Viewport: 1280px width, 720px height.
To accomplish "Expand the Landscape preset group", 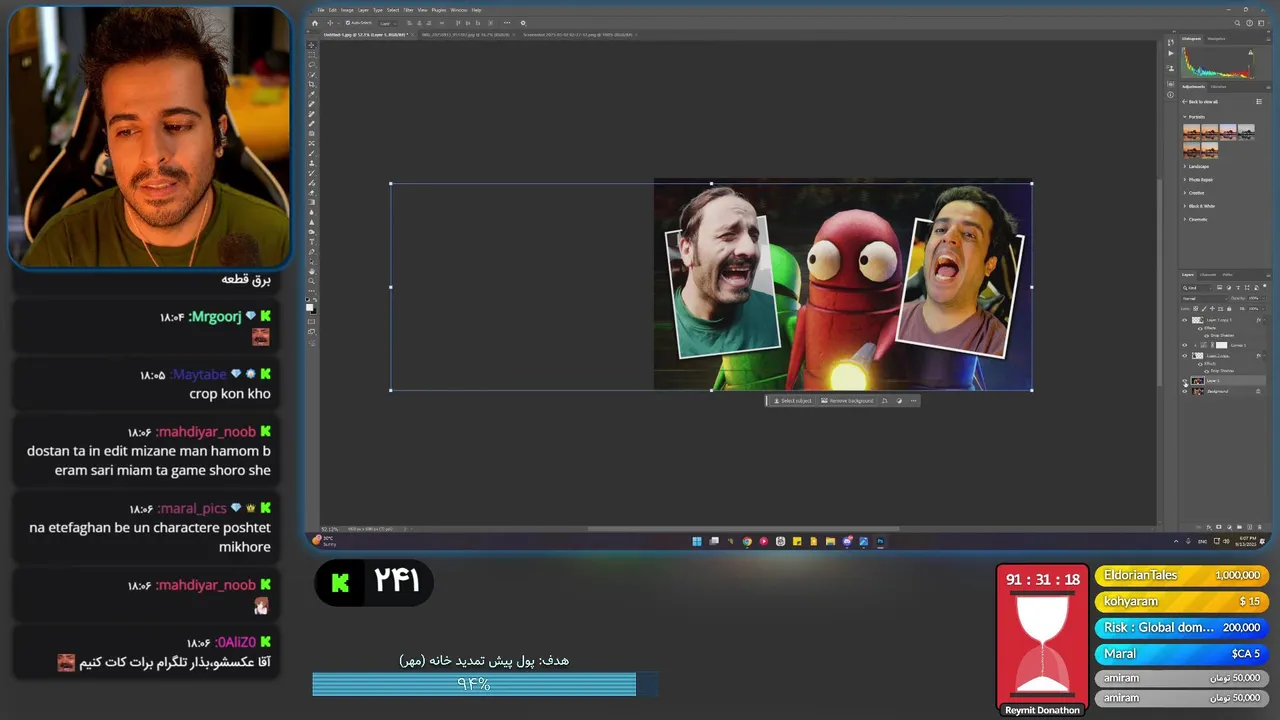I will point(1185,166).
